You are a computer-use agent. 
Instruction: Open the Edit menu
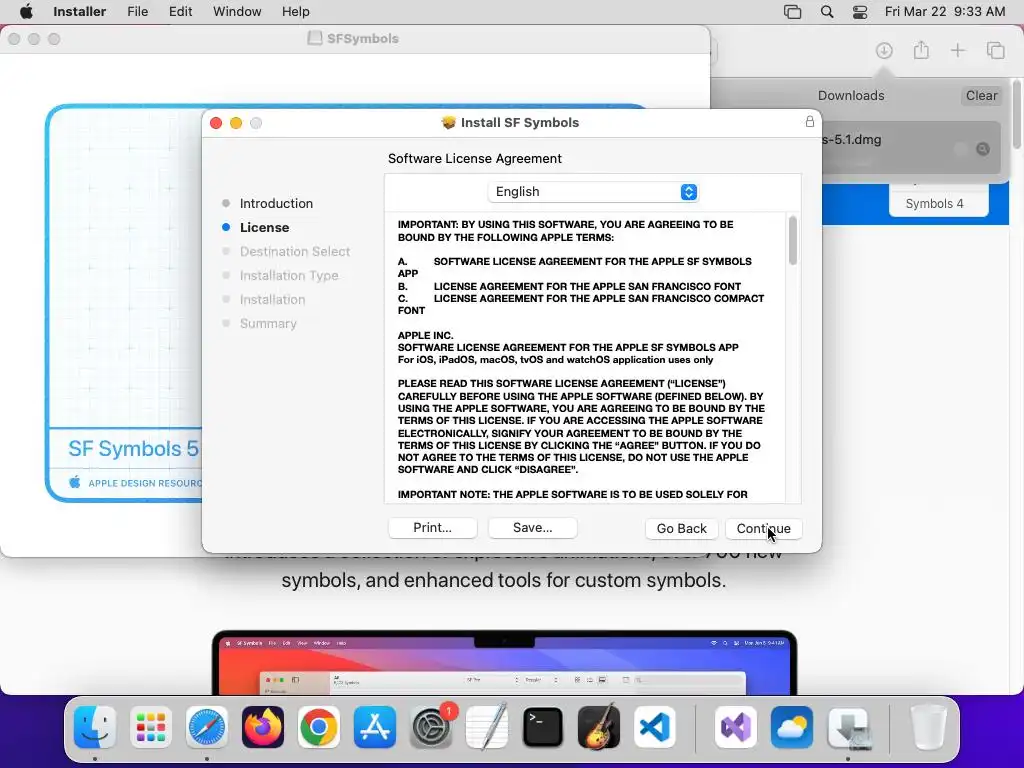(x=180, y=12)
